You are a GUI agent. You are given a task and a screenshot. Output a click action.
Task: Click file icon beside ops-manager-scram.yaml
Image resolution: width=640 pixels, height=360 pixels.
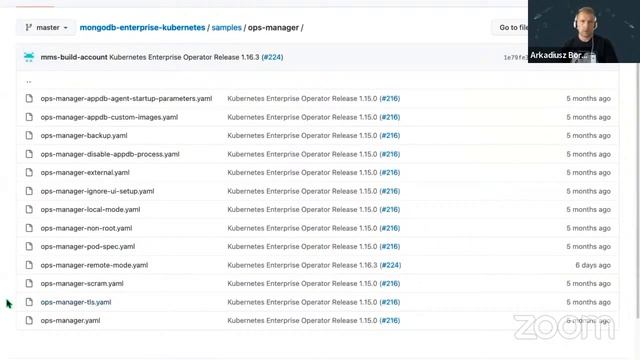[29, 284]
